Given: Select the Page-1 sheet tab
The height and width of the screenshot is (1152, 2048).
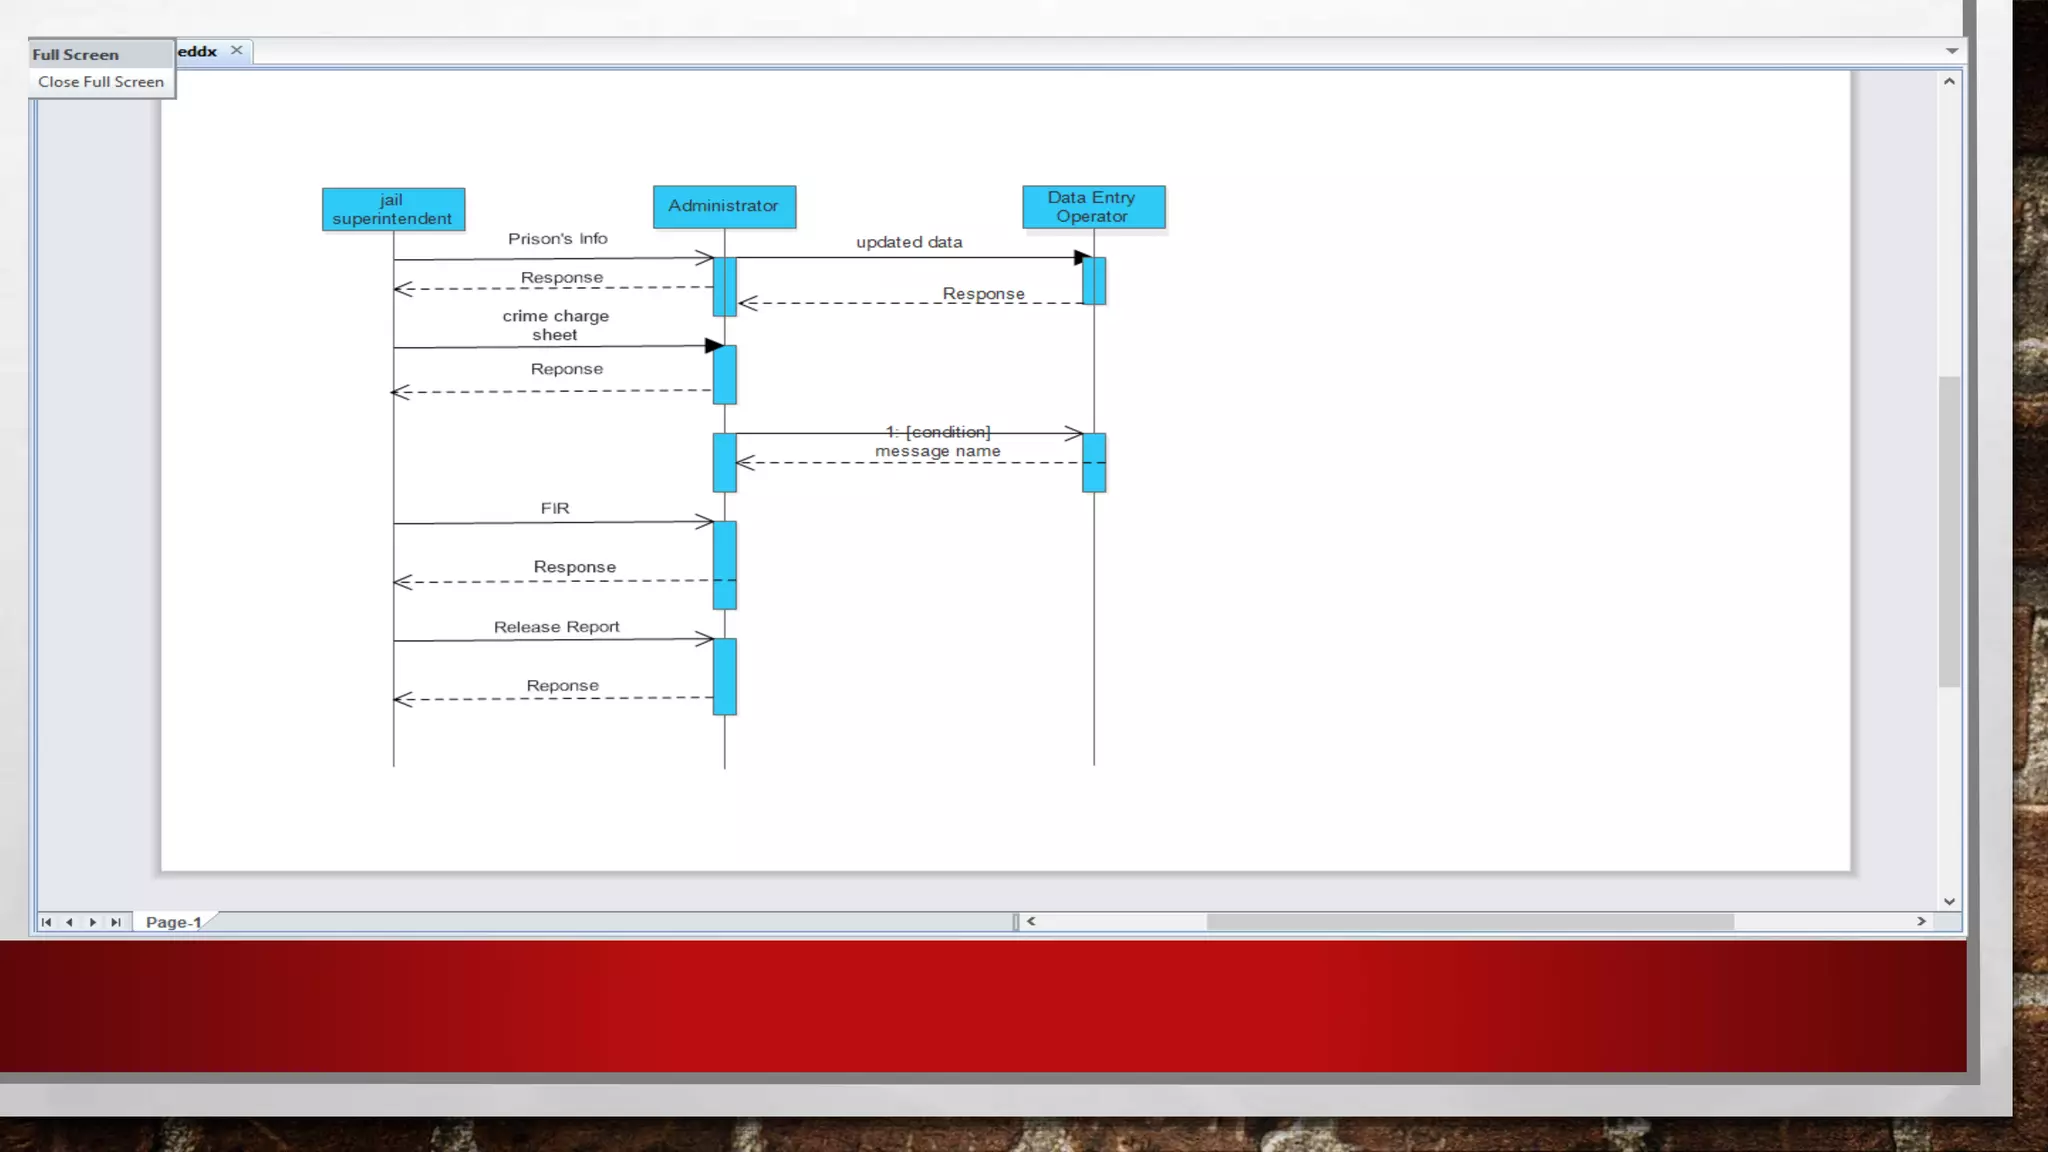Looking at the screenshot, I should [173, 922].
